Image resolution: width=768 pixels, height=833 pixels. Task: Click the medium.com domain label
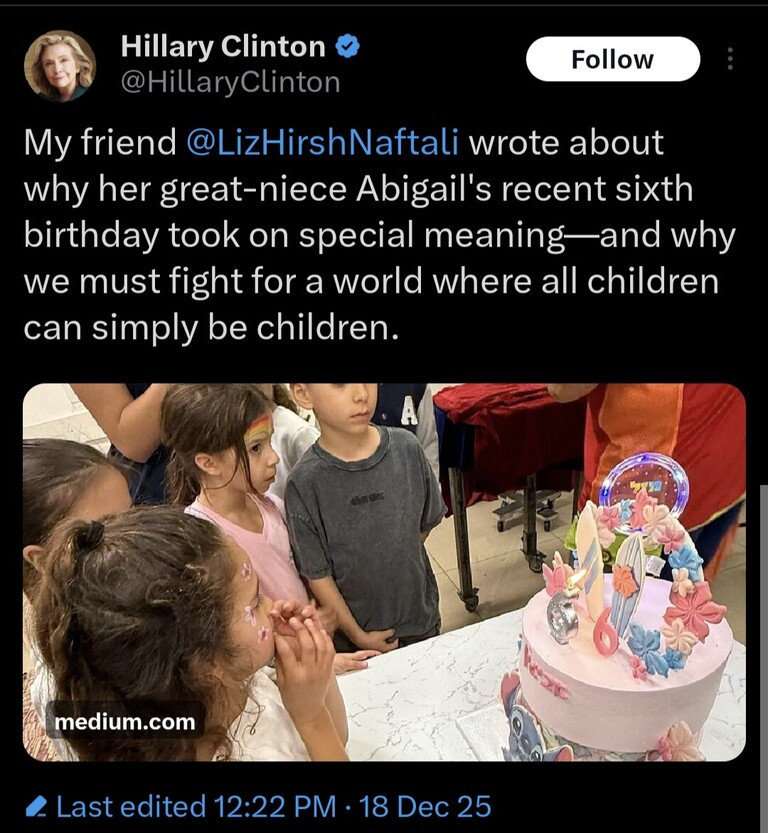pos(125,721)
